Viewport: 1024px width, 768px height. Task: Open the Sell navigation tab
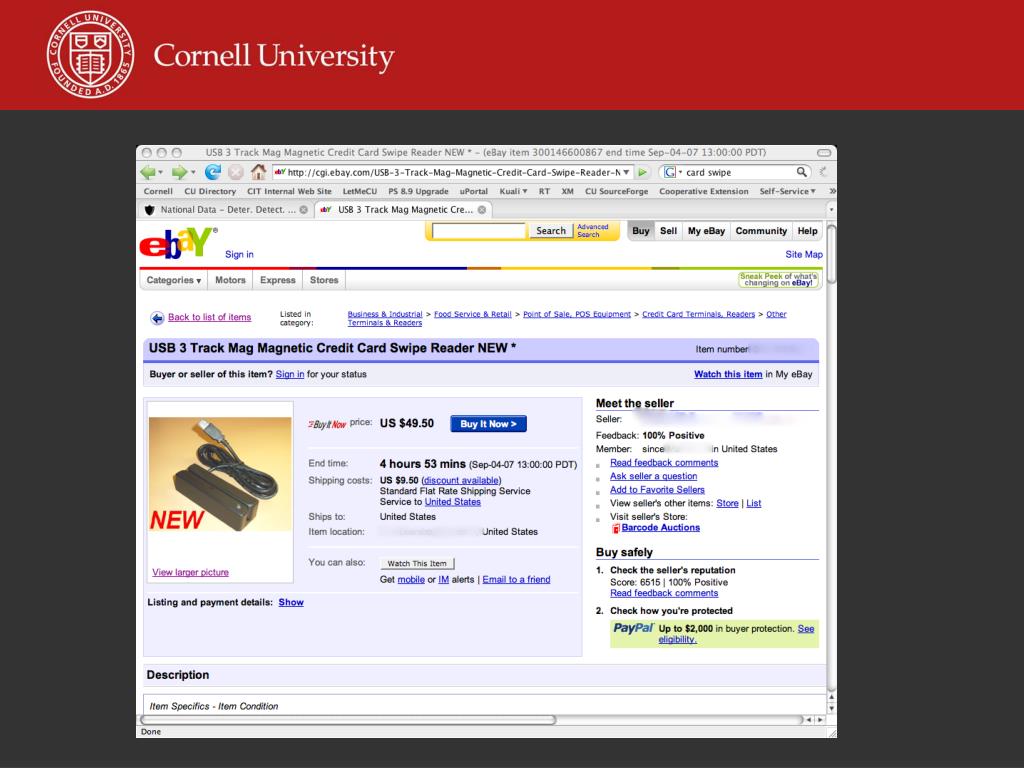668,231
